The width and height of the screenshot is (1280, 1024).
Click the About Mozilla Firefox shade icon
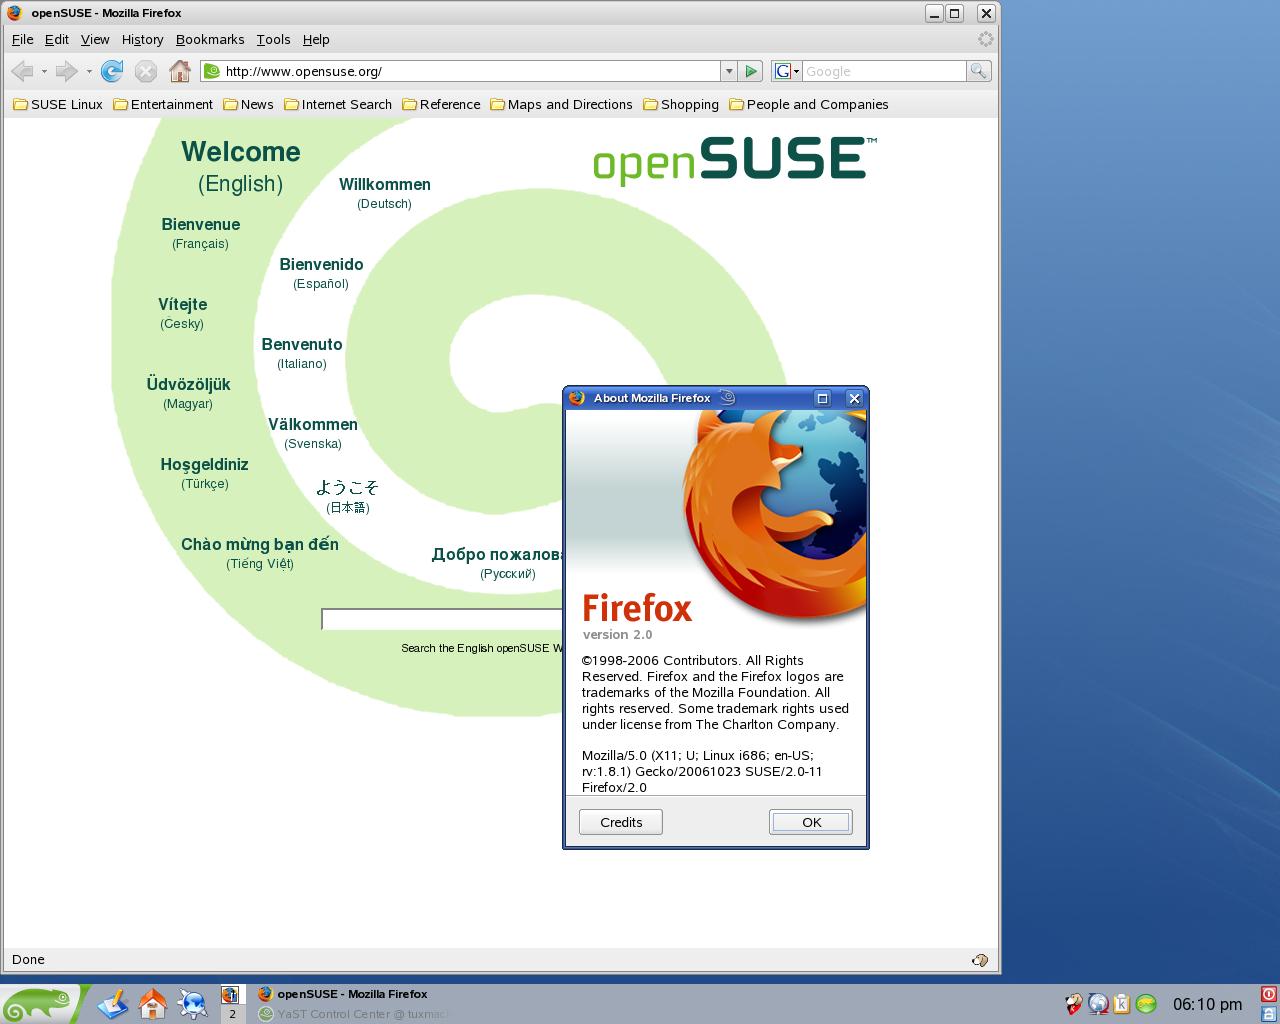(727, 398)
